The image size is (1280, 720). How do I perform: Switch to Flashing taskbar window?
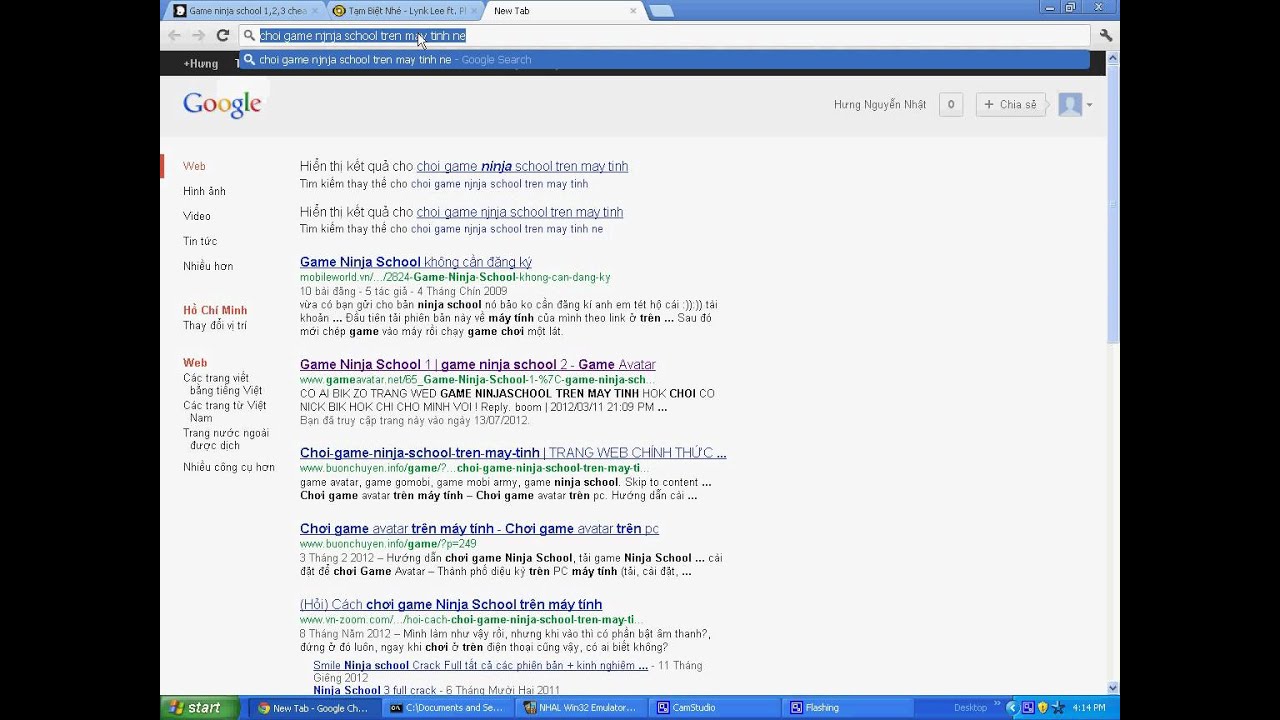click(x=848, y=707)
